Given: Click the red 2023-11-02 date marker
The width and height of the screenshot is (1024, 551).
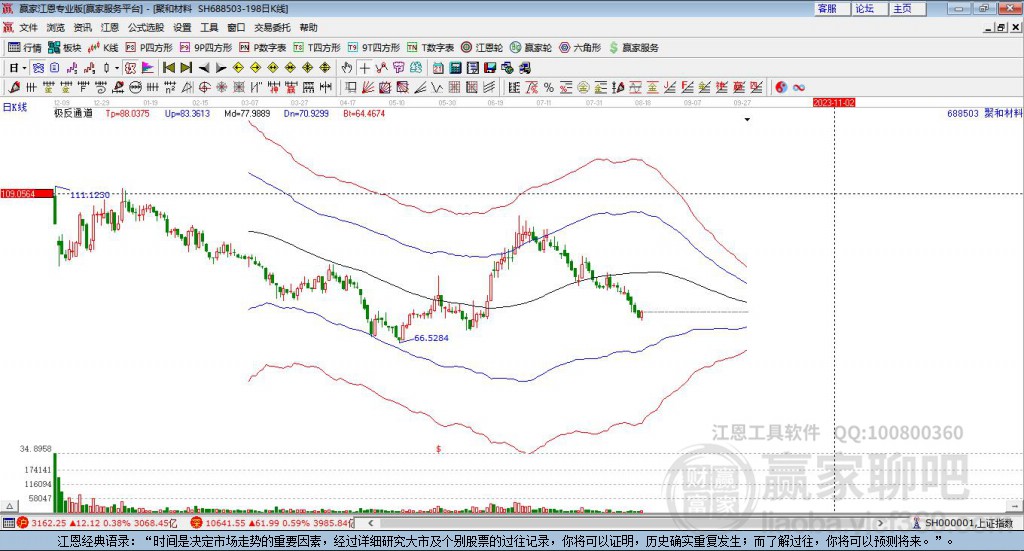Looking at the screenshot, I should pyautogui.click(x=834, y=102).
